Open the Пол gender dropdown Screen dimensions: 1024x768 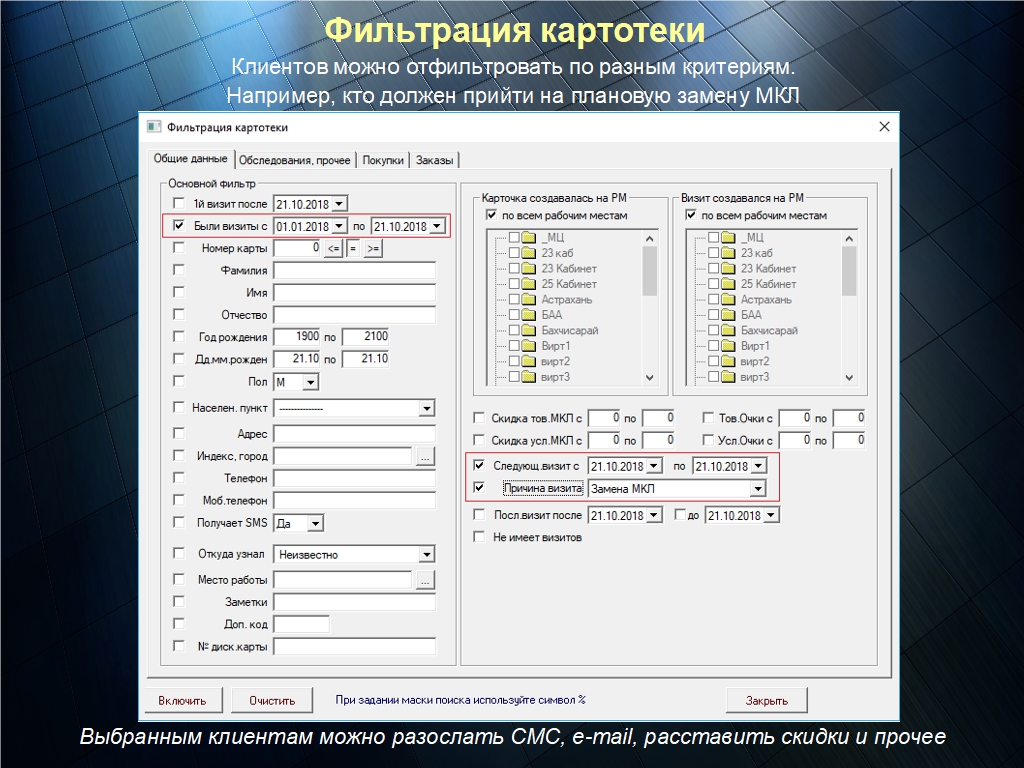(x=310, y=382)
